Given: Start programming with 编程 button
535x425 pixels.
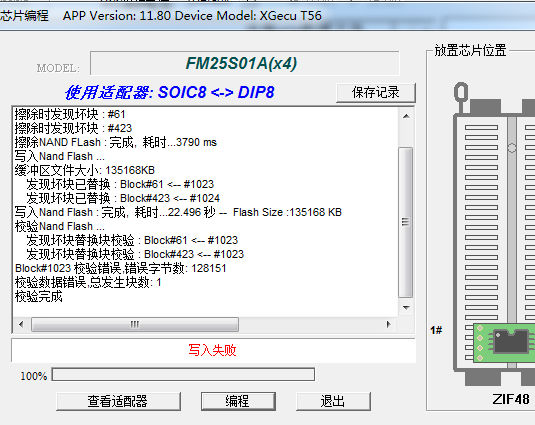Looking at the screenshot, I should click(238, 401).
